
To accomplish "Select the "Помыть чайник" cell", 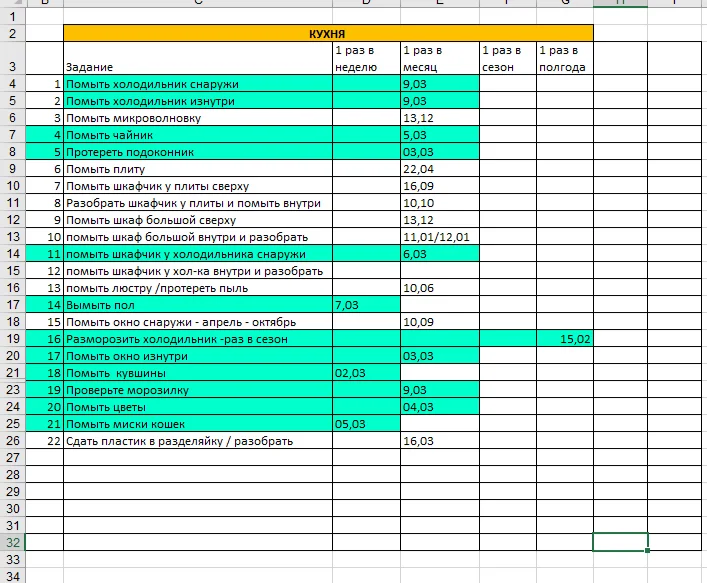I will click(198, 135).
